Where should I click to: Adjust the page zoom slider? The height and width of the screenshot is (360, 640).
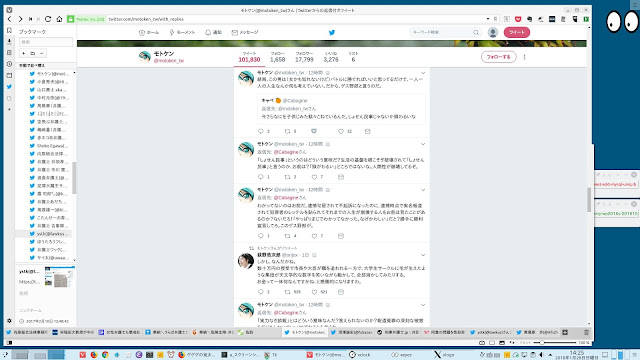coord(556,343)
